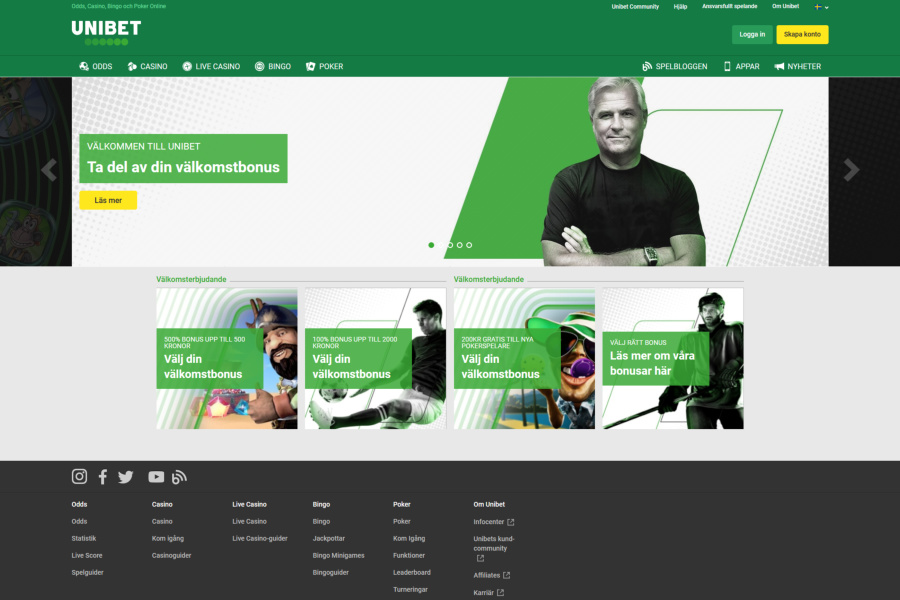This screenshot has height=600, width=900.
Task: Click the Bingo Minigames footer link
Action: (339, 556)
